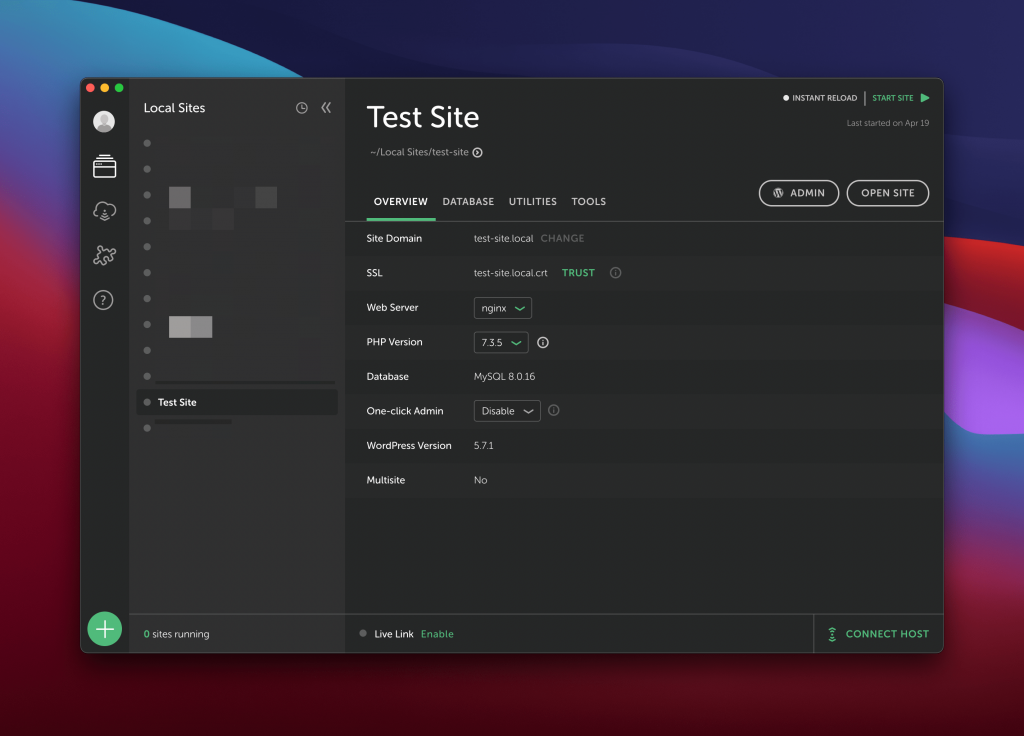Trust the test-site.local.crt SSL certificate
1024x736 pixels.
tap(578, 272)
